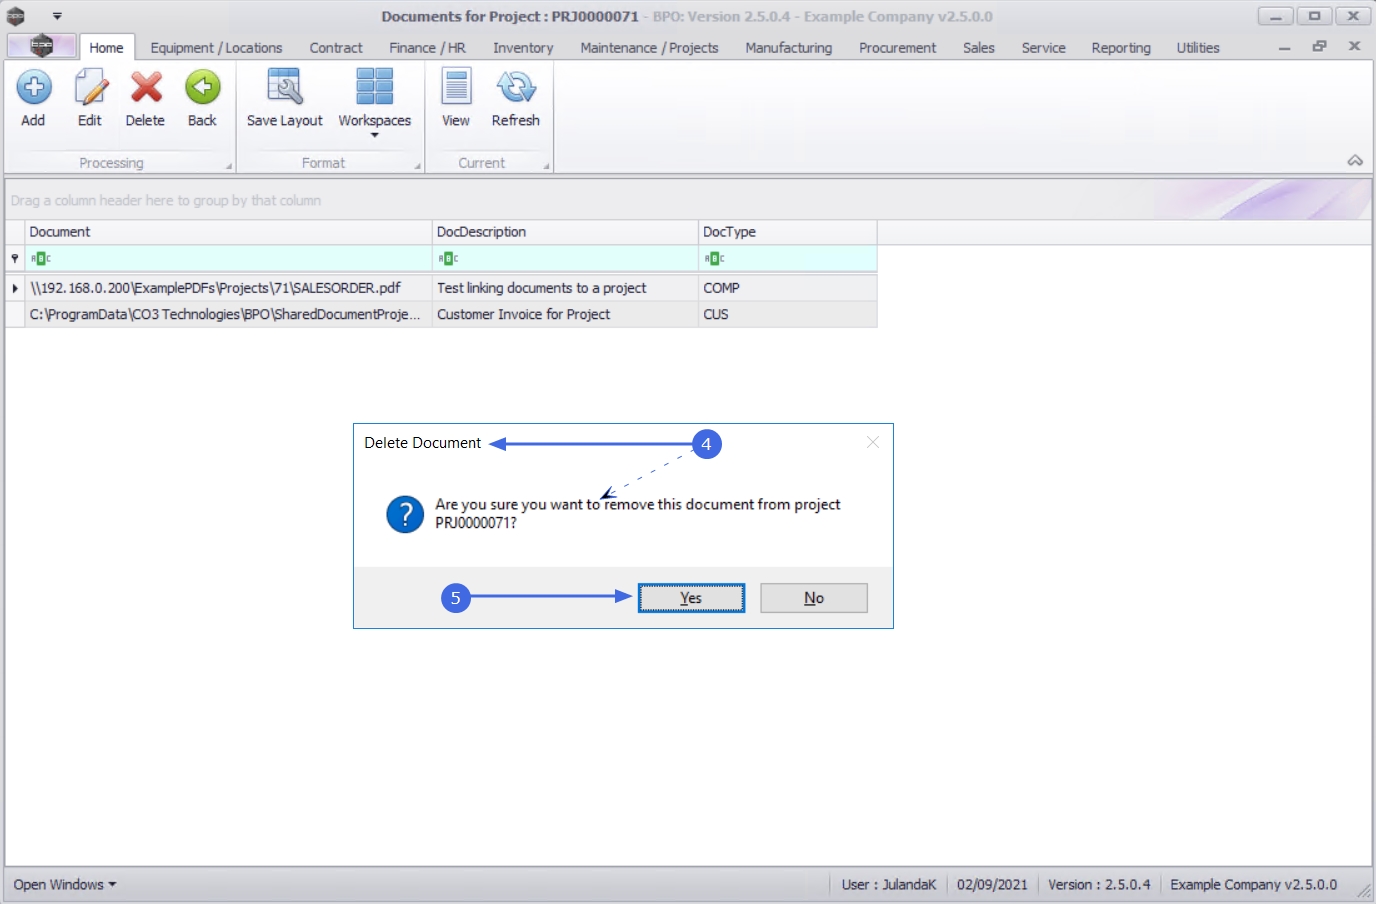Sort by the Document column header
Screen dimensions: 1376x904
228,232
